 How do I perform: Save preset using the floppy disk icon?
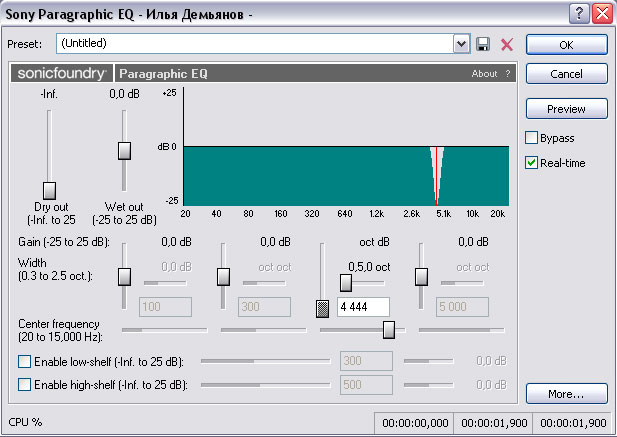(x=483, y=44)
